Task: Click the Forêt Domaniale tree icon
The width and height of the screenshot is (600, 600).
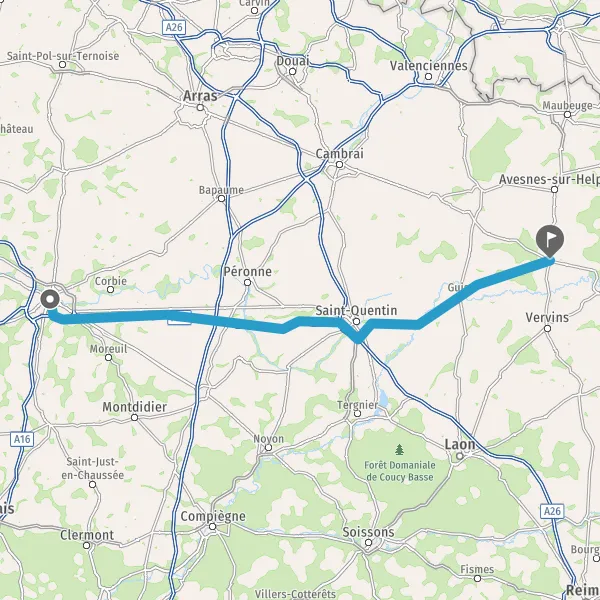Action: [399, 449]
